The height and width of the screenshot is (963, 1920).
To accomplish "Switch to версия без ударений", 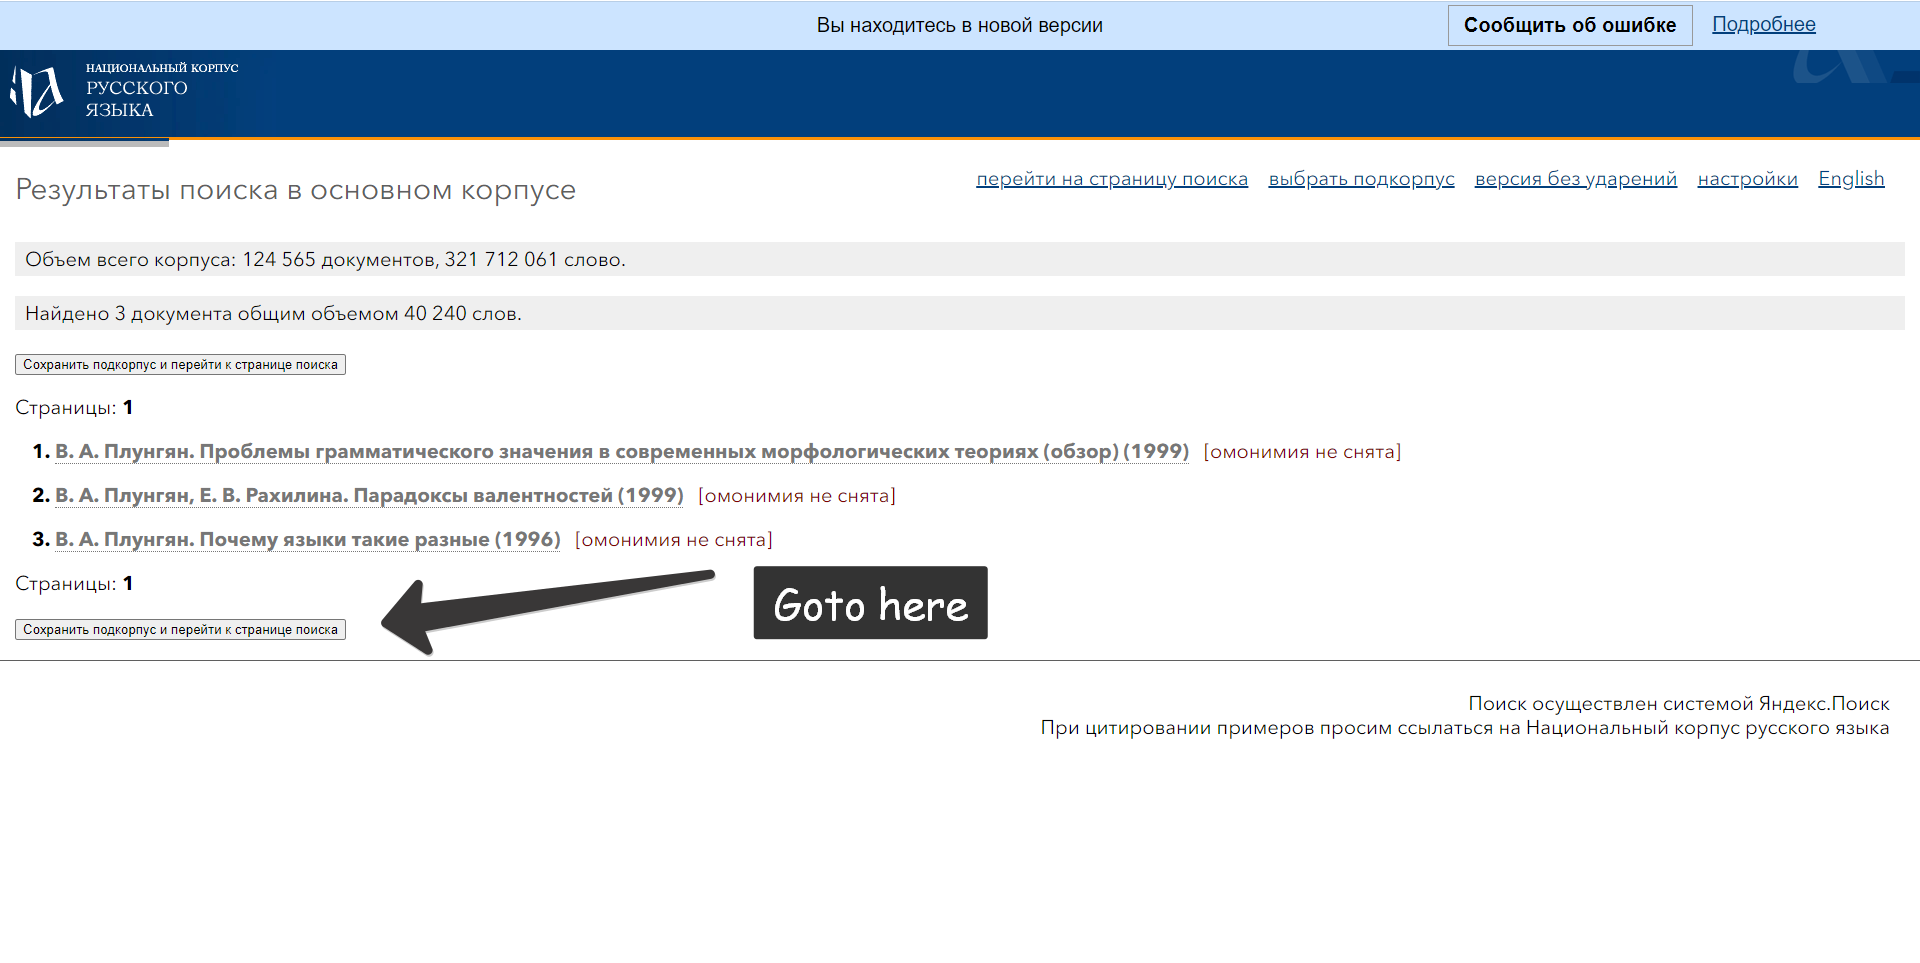I will pyautogui.click(x=1576, y=179).
